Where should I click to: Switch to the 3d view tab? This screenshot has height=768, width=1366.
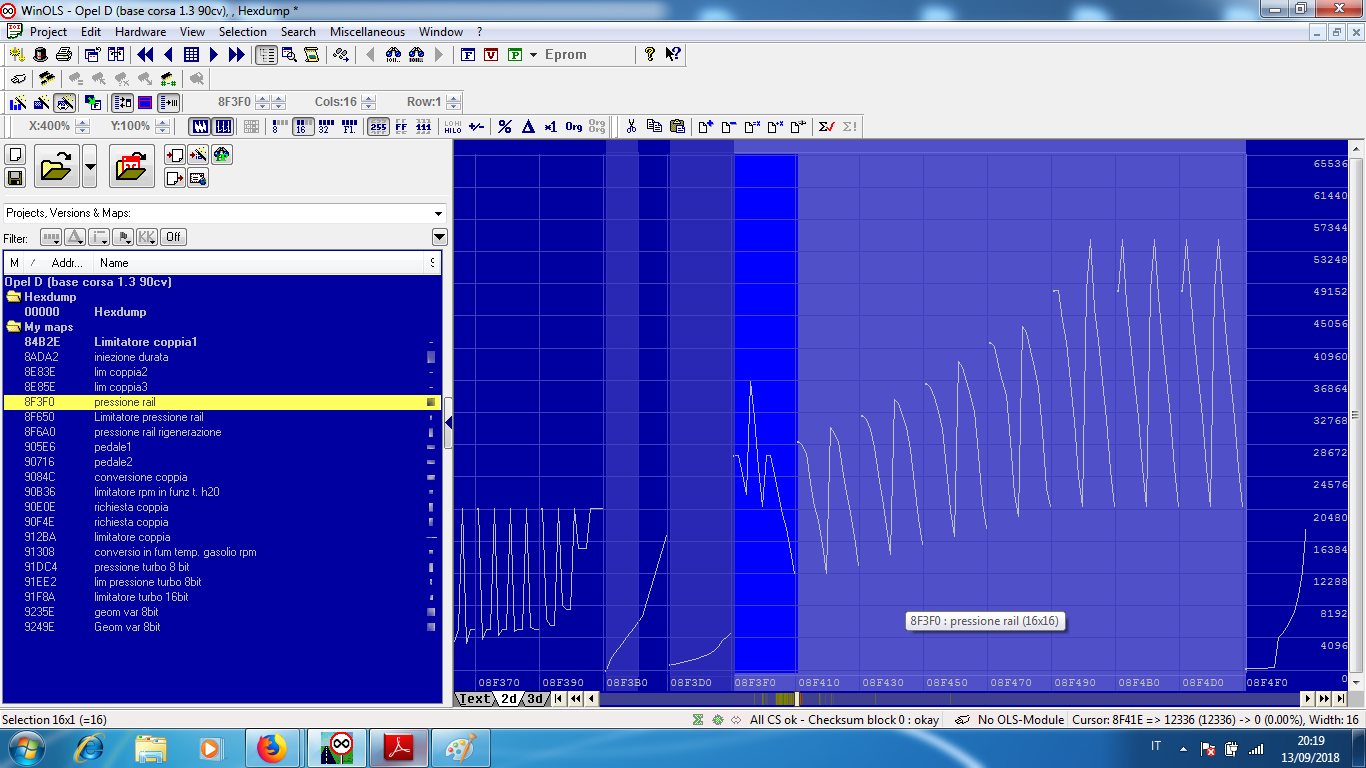536,699
